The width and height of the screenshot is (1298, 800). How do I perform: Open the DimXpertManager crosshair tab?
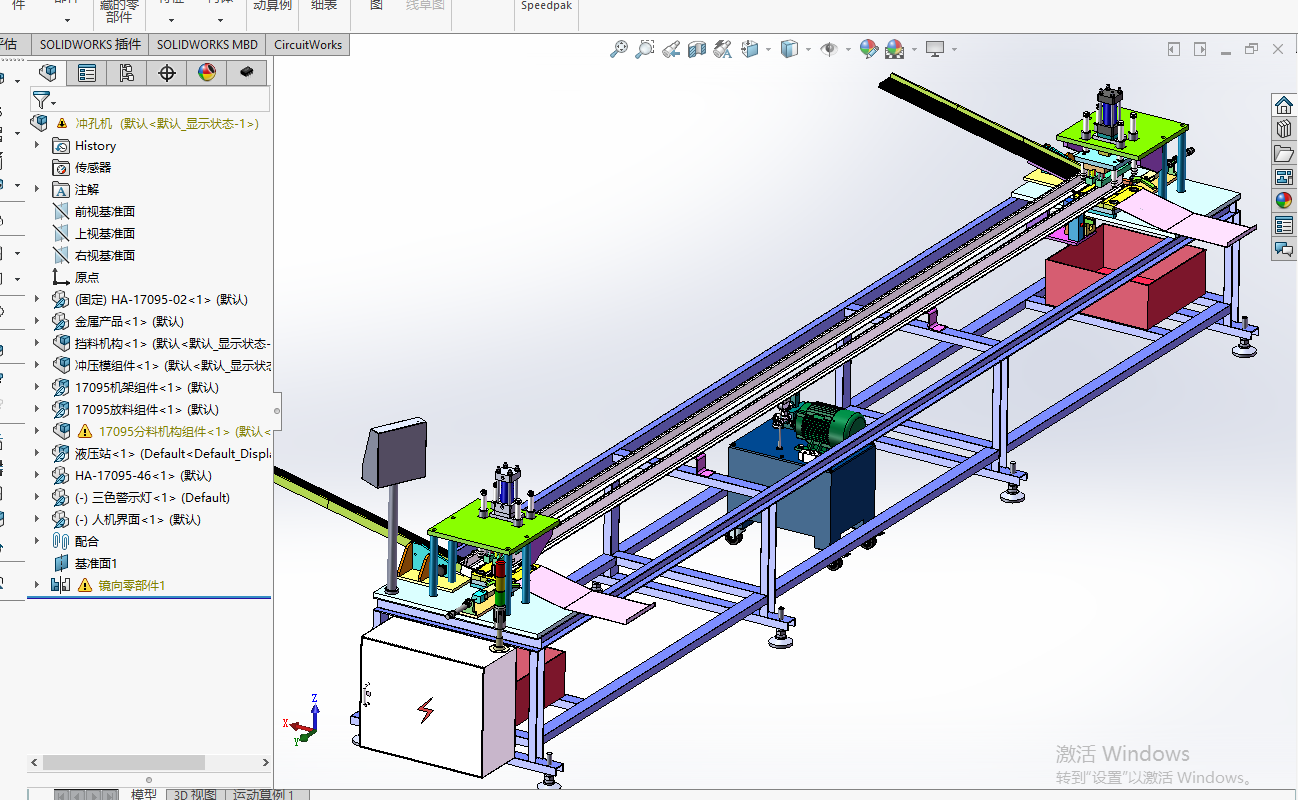167,72
